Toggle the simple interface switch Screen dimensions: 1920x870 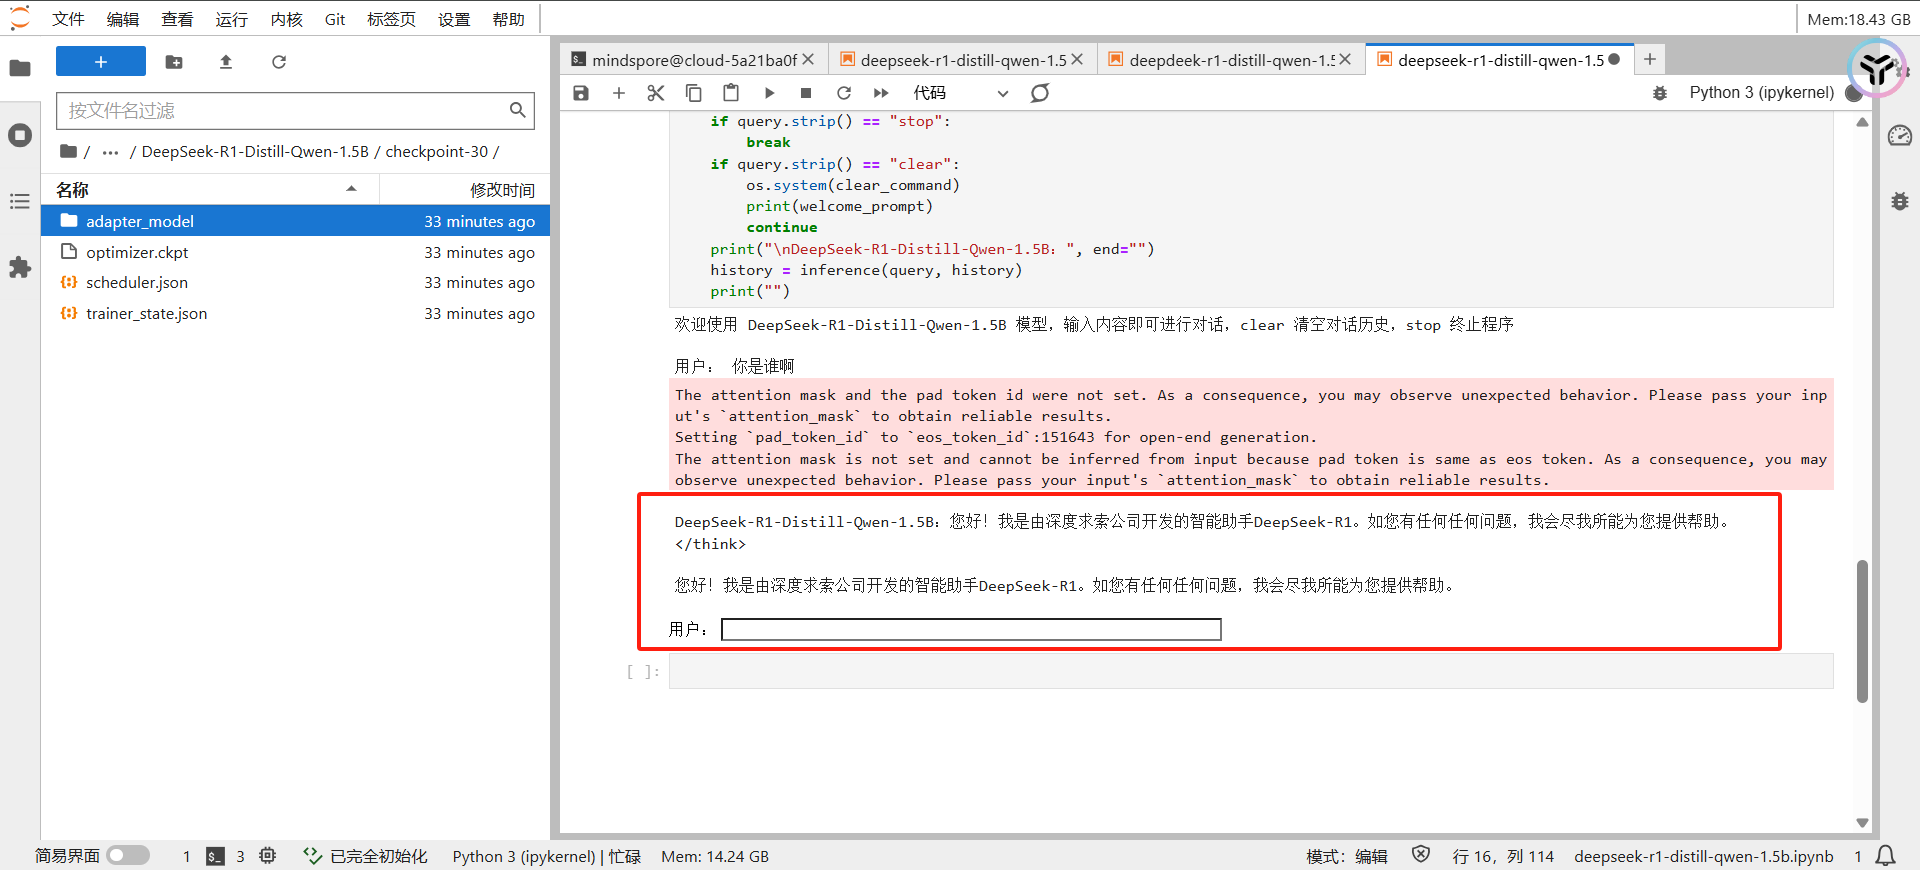pyautogui.click(x=128, y=856)
